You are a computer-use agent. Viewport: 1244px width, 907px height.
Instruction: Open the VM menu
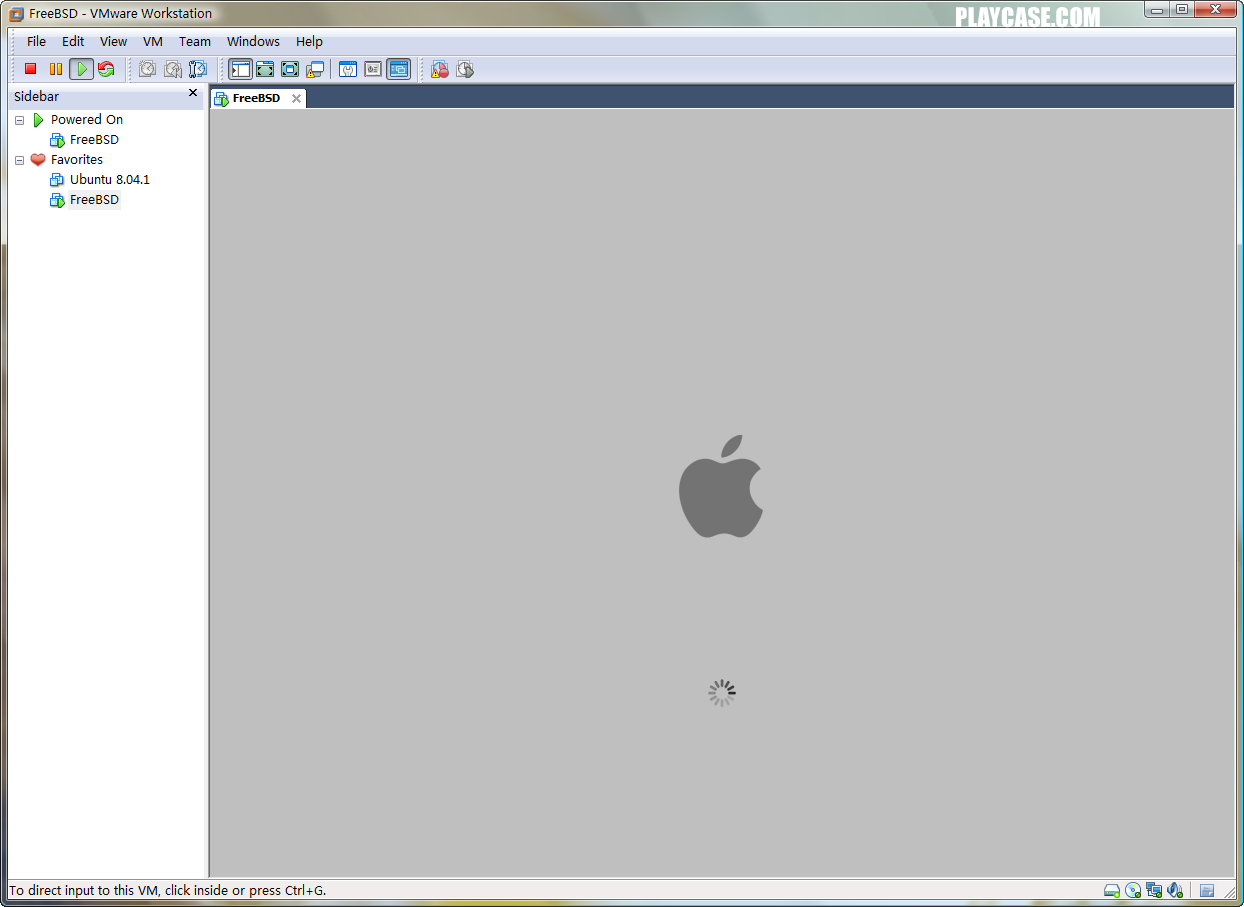pyautogui.click(x=153, y=41)
